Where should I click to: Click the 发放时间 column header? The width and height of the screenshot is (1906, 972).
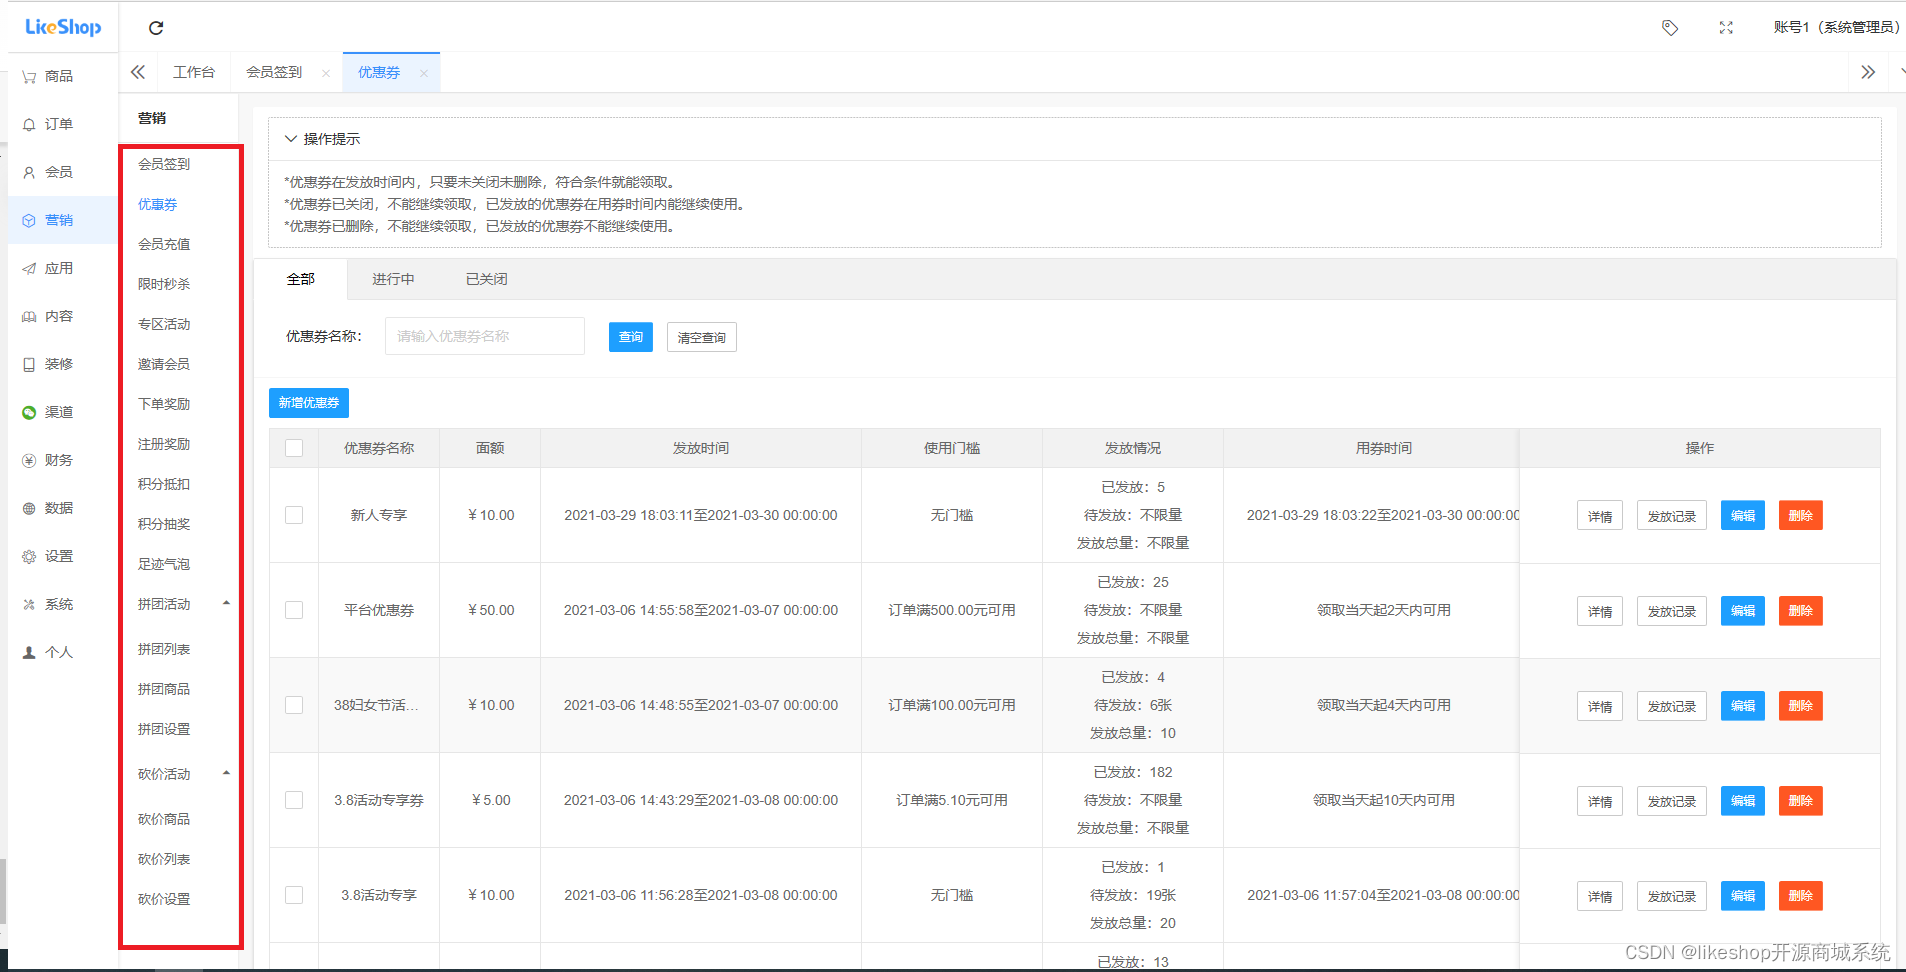(701, 448)
